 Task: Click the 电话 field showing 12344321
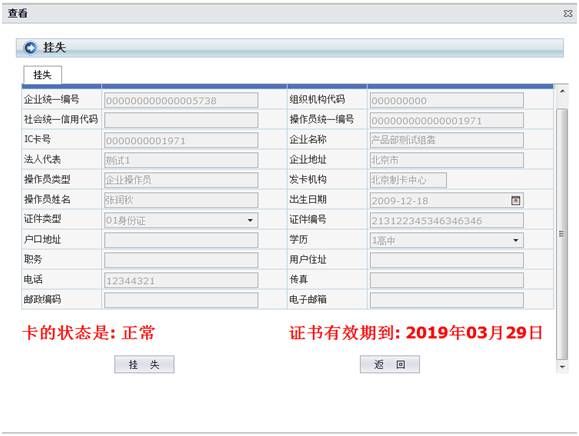point(181,280)
